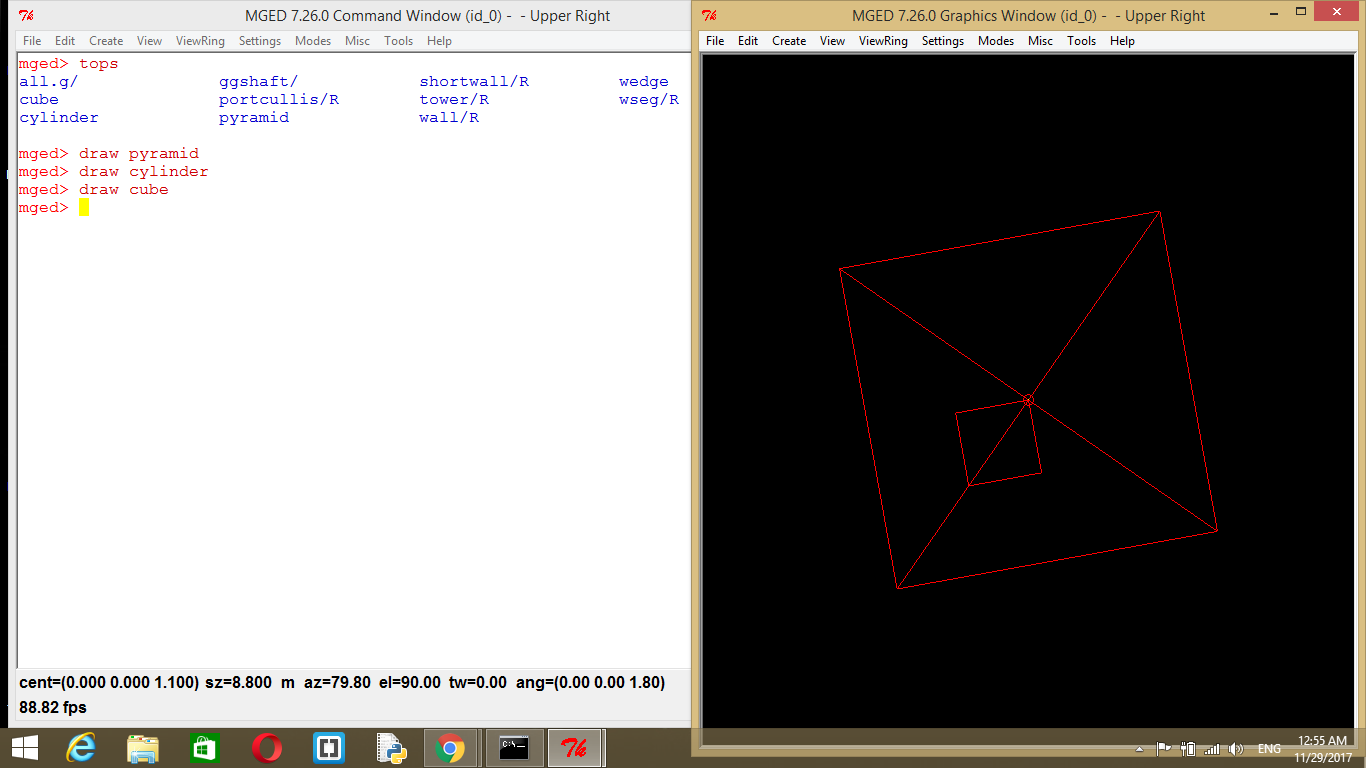Open the Help menu in the Command Window
Viewport: 1366px width, 768px height.
pyautogui.click(x=439, y=41)
